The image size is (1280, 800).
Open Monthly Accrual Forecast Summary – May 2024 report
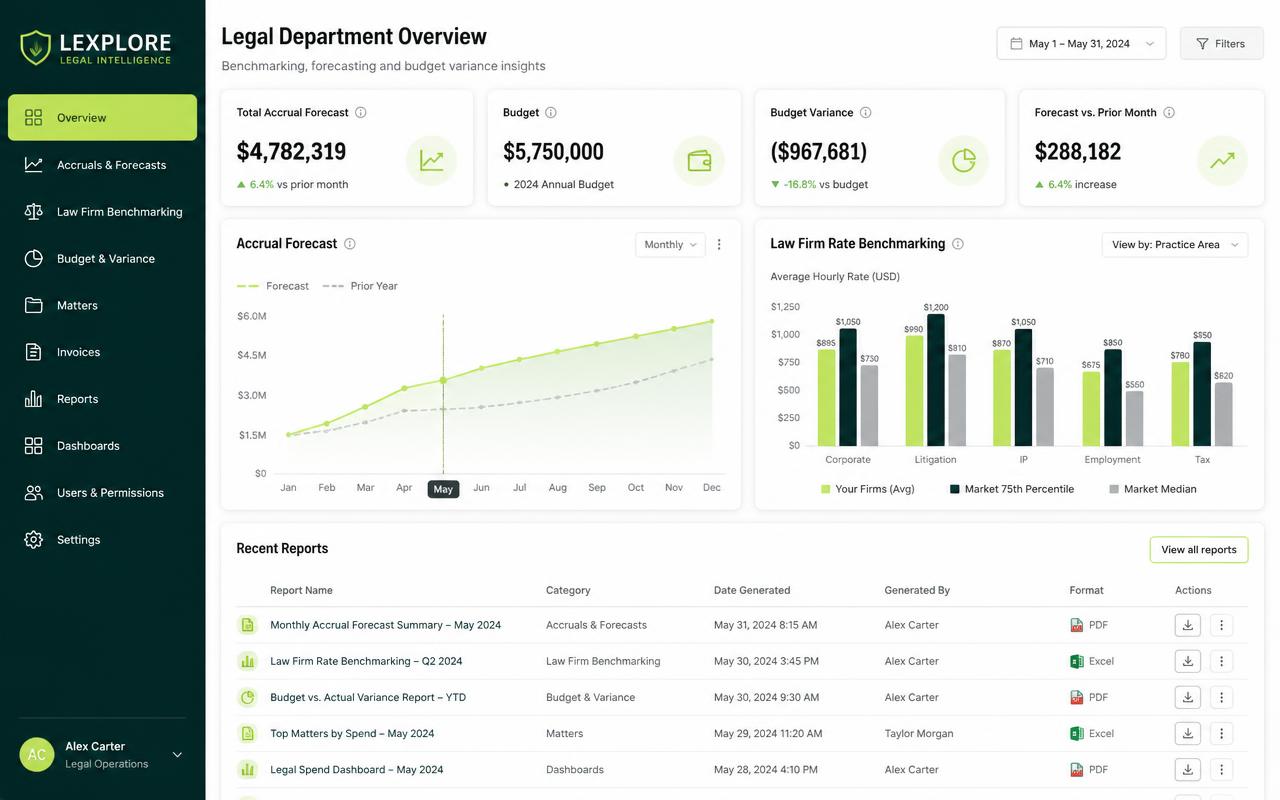pos(385,625)
